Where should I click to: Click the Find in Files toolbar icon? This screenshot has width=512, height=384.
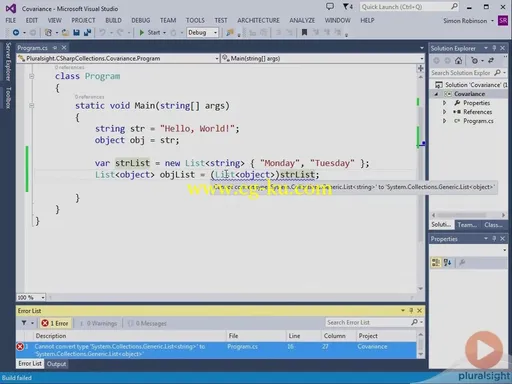(x=230, y=32)
